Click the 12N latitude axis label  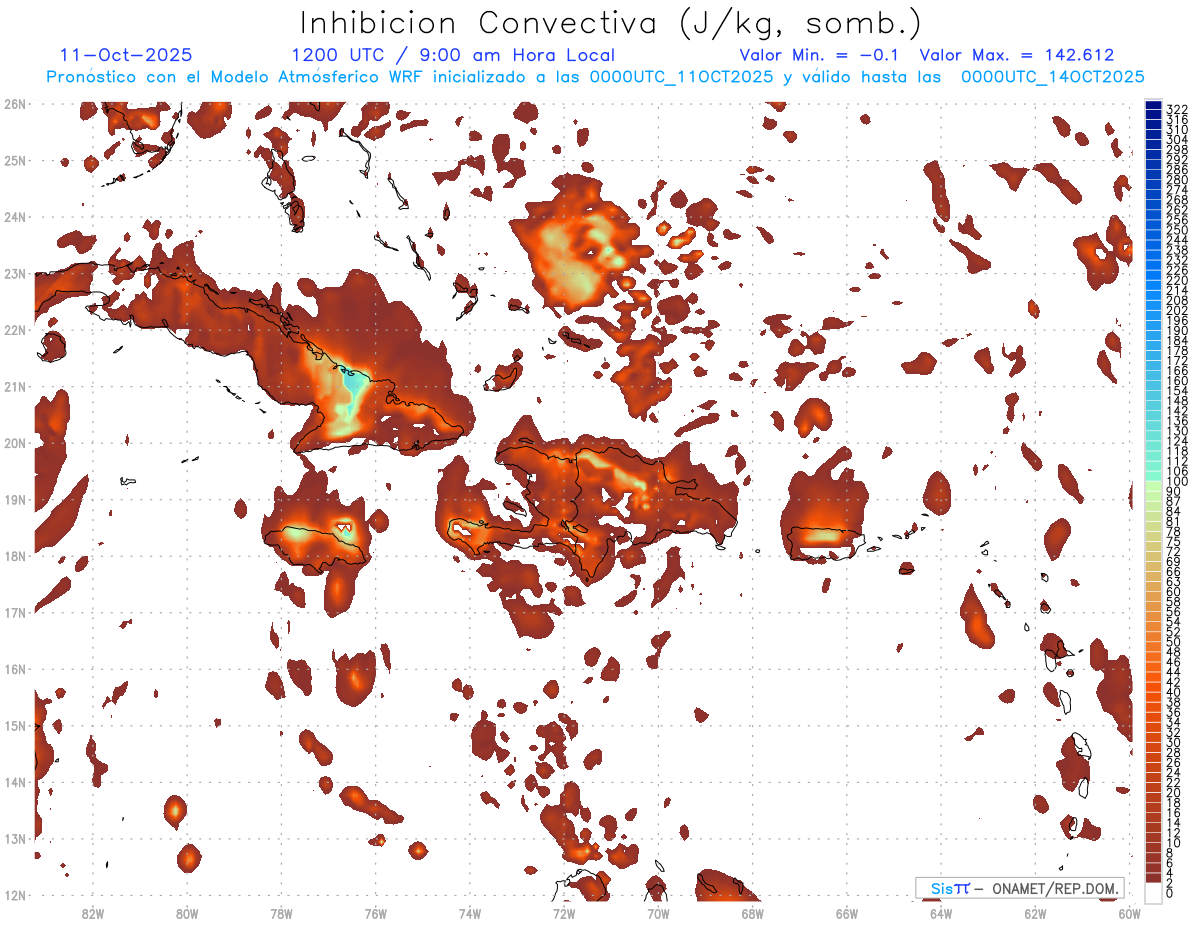pos(15,895)
